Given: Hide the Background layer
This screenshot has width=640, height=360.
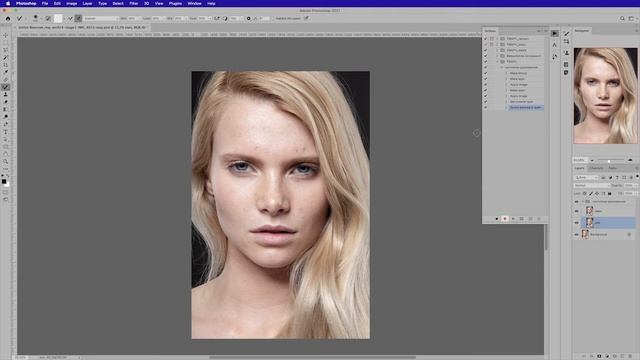Looking at the screenshot, I should pos(577,234).
